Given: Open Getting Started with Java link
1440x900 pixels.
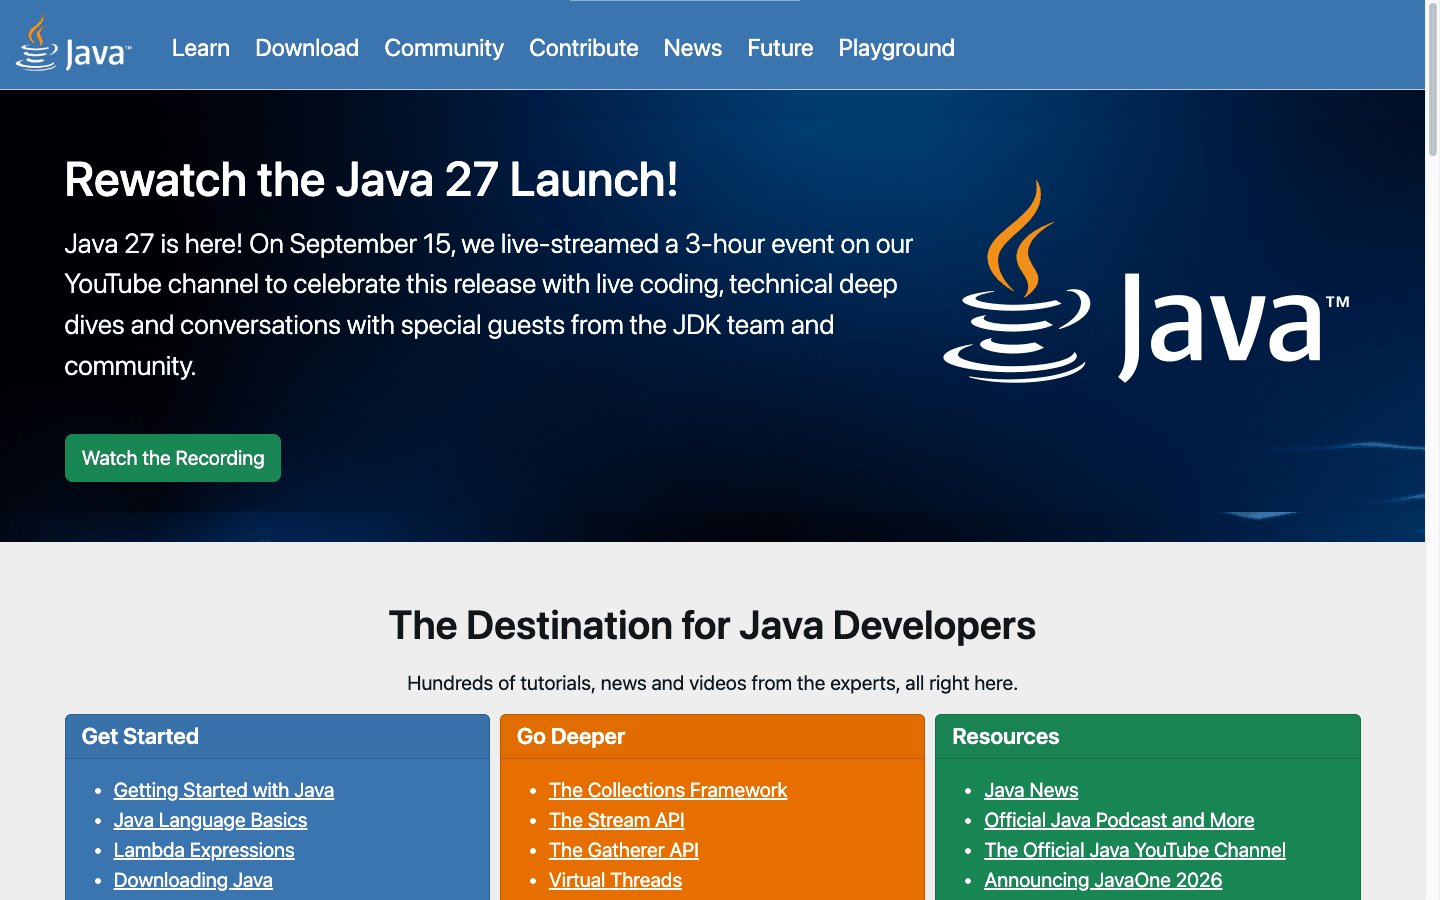Looking at the screenshot, I should (x=224, y=790).
